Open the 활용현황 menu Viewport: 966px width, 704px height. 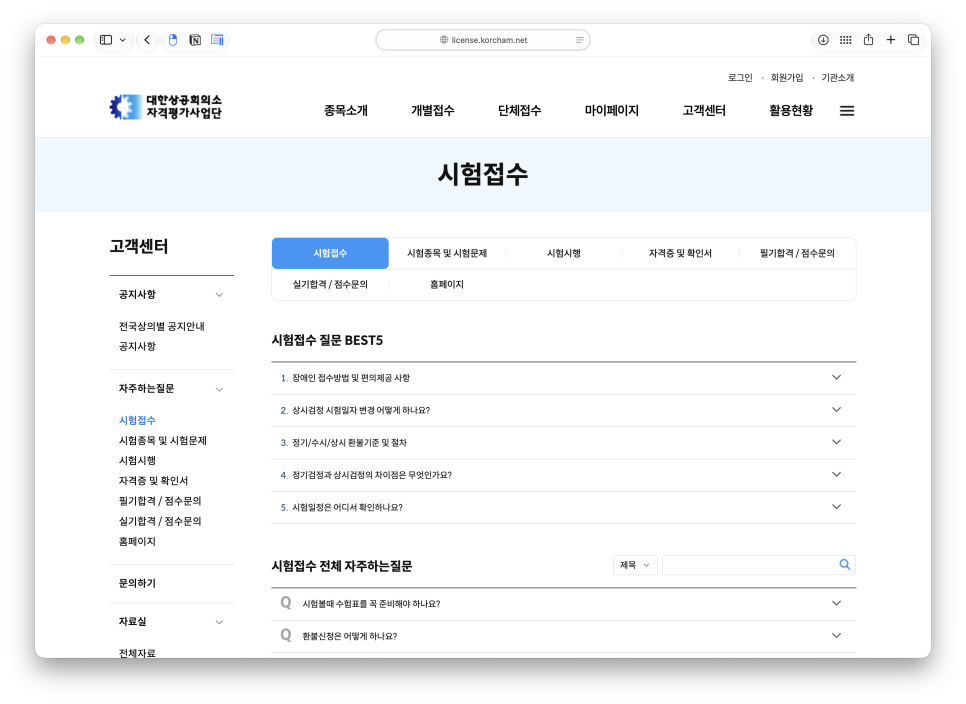tap(791, 111)
